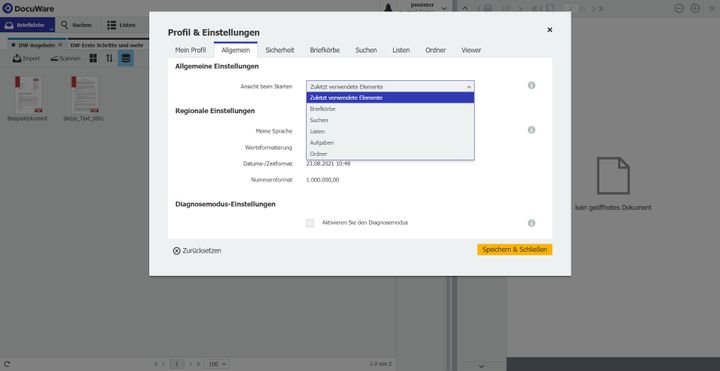This screenshot has width=720, height=371.
Task: Zoom in in the viewer
Action: coord(695,8)
